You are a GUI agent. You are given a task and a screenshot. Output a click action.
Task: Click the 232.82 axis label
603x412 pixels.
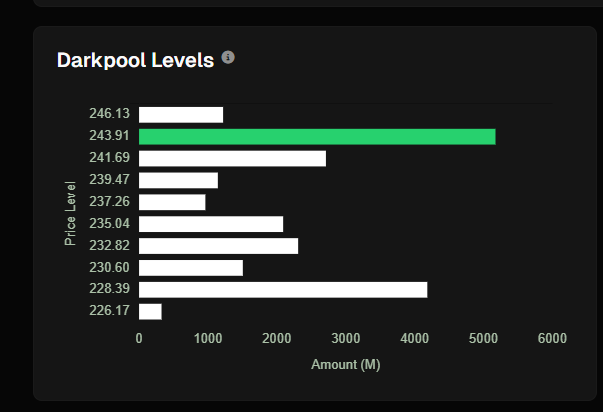pyautogui.click(x=110, y=245)
